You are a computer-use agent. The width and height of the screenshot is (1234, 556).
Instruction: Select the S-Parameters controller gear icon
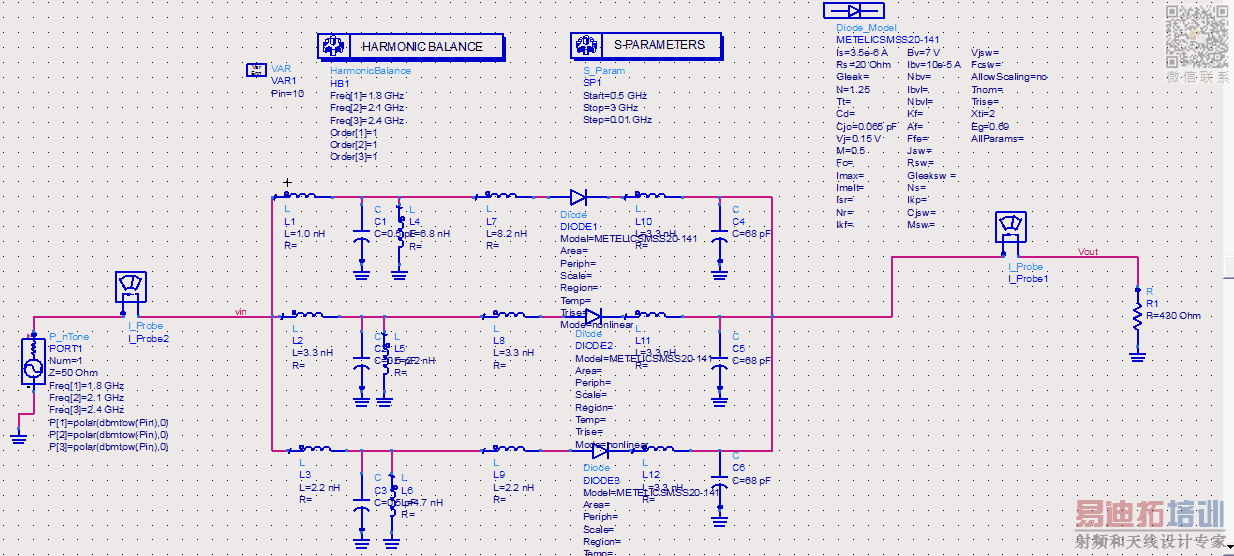585,45
